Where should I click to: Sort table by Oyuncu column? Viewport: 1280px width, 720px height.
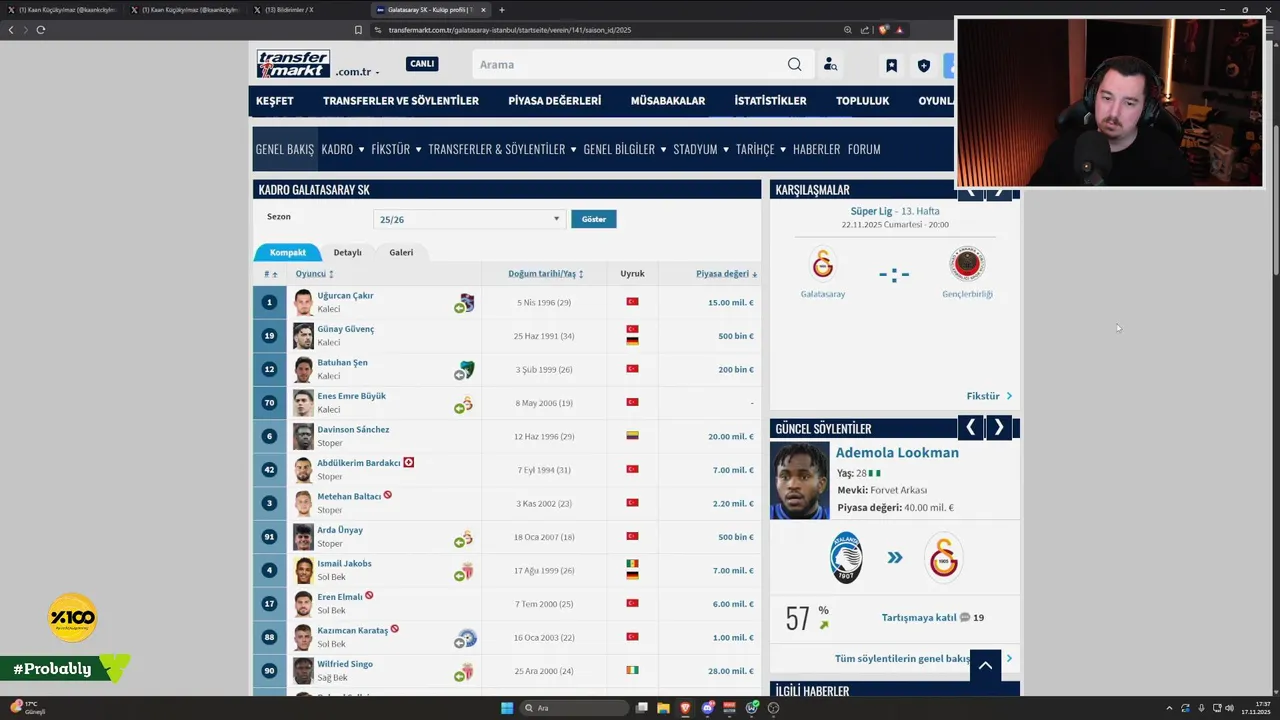coord(314,274)
